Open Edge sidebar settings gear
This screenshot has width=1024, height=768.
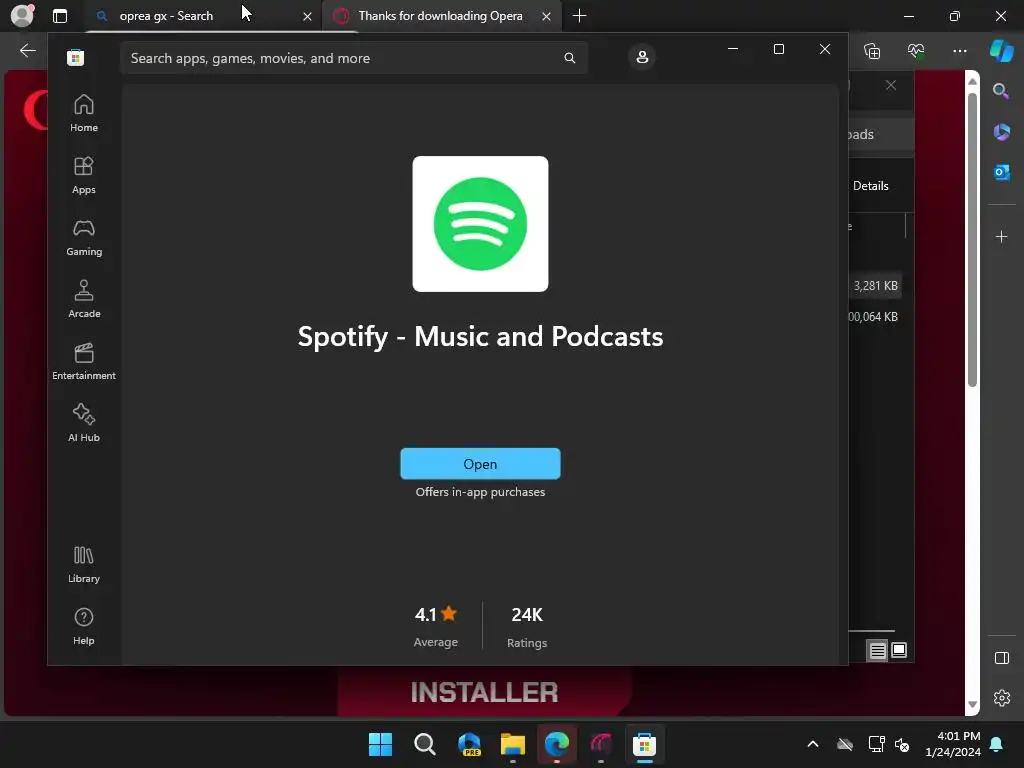(x=1002, y=698)
